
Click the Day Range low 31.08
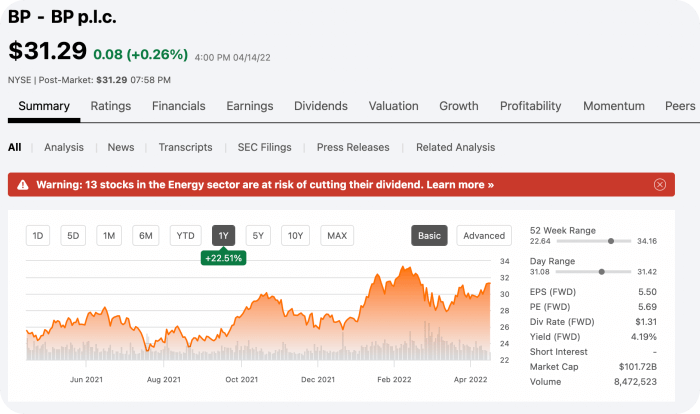click(x=539, y=272)
